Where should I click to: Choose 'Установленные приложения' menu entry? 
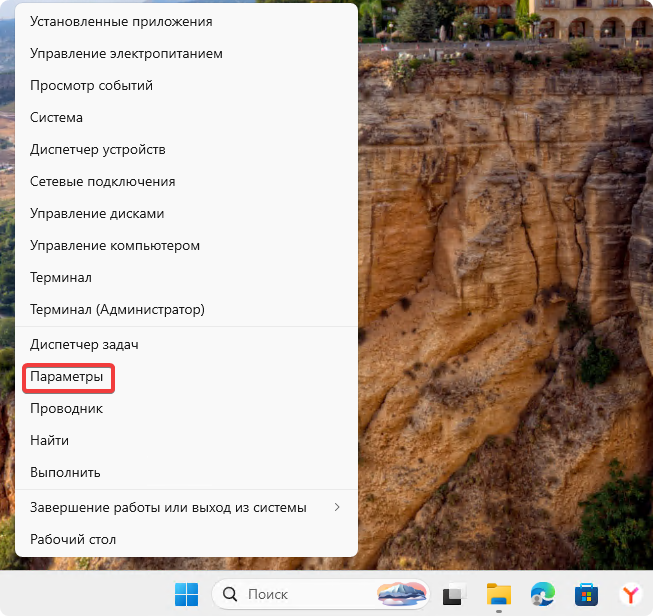click(x=121, y=21)
